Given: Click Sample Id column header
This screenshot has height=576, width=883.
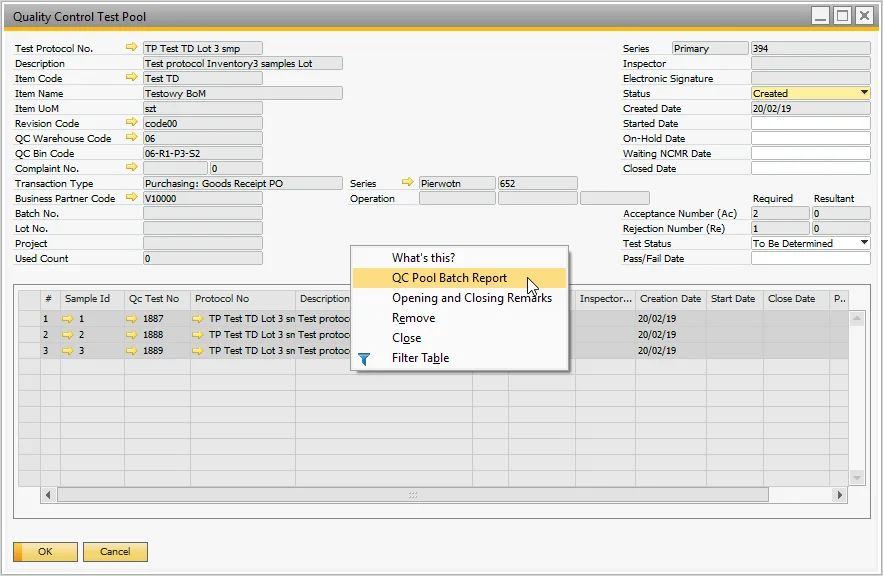Looking at the screenshot, I should [92, 299].
